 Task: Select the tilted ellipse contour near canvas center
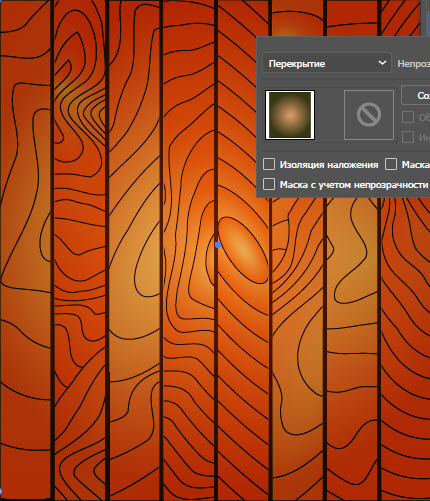click(243, 250)
